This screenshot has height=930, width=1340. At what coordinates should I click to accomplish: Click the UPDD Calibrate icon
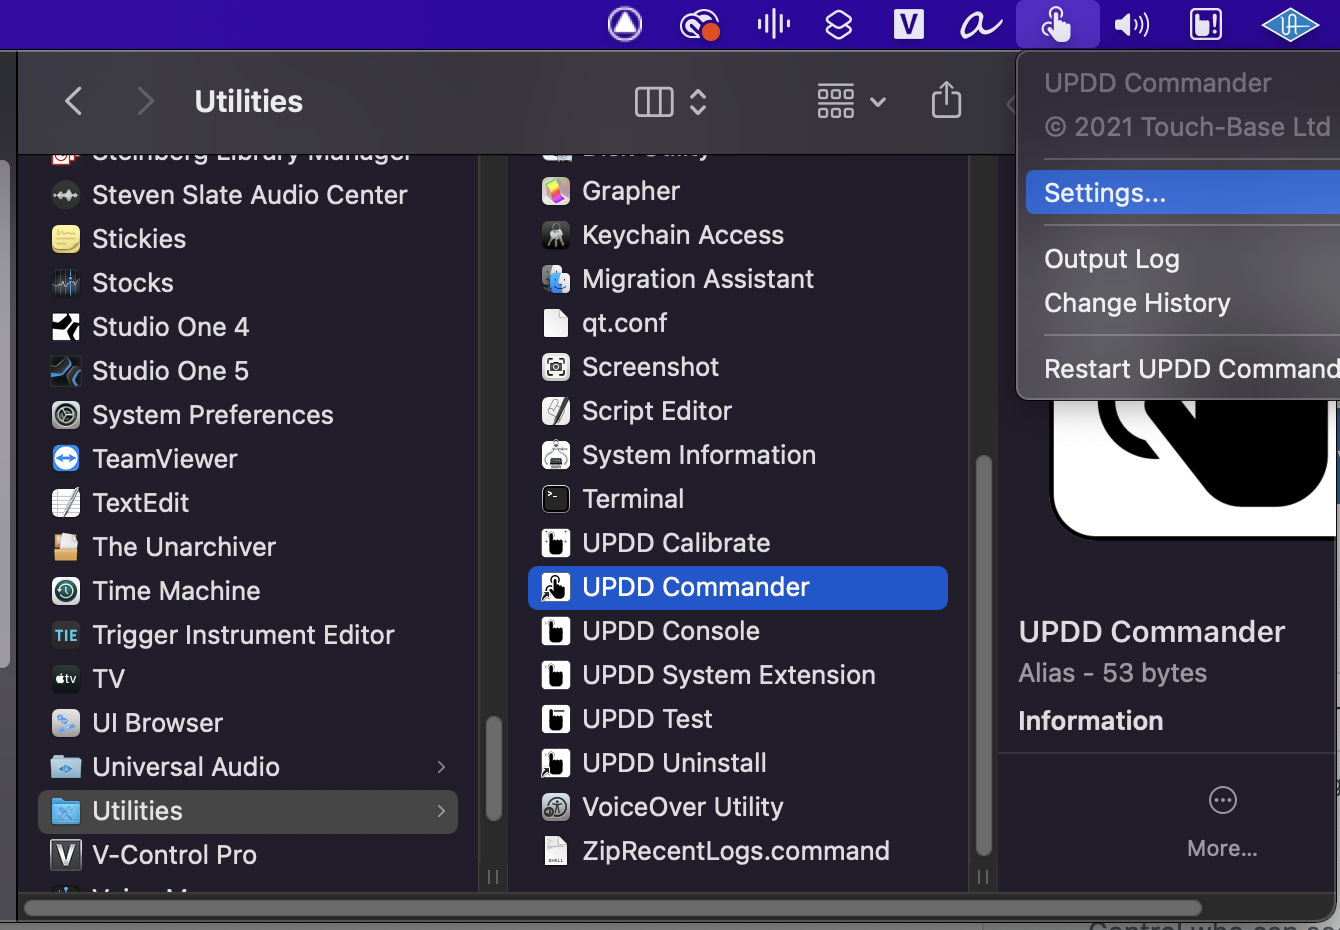point(556,543)
